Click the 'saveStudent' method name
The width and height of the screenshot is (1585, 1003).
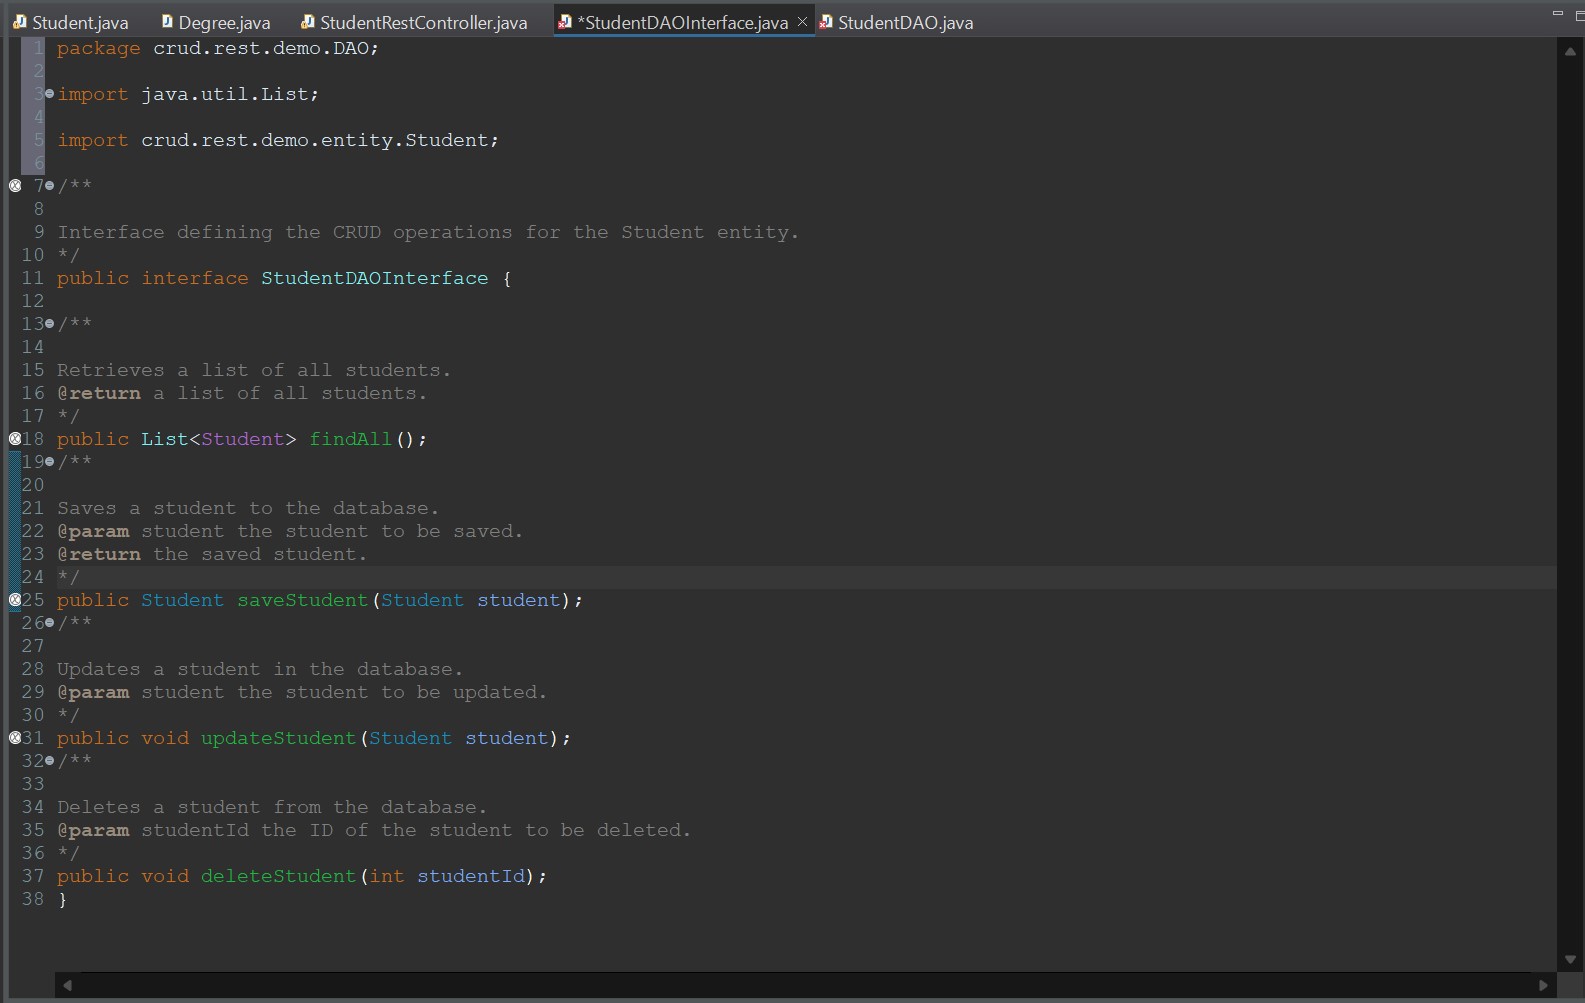point(303,600)
